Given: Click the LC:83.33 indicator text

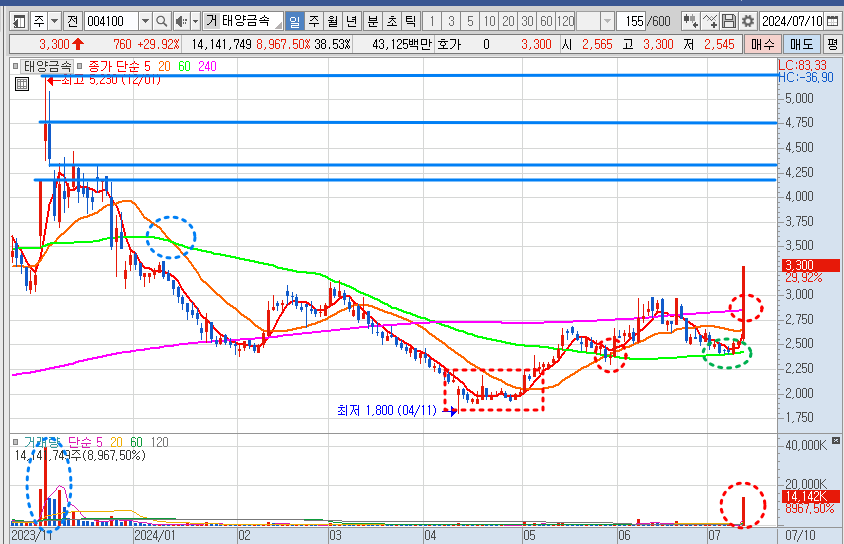Looking at the screenshot, I should pyautogui.click(x=802, y=65).
